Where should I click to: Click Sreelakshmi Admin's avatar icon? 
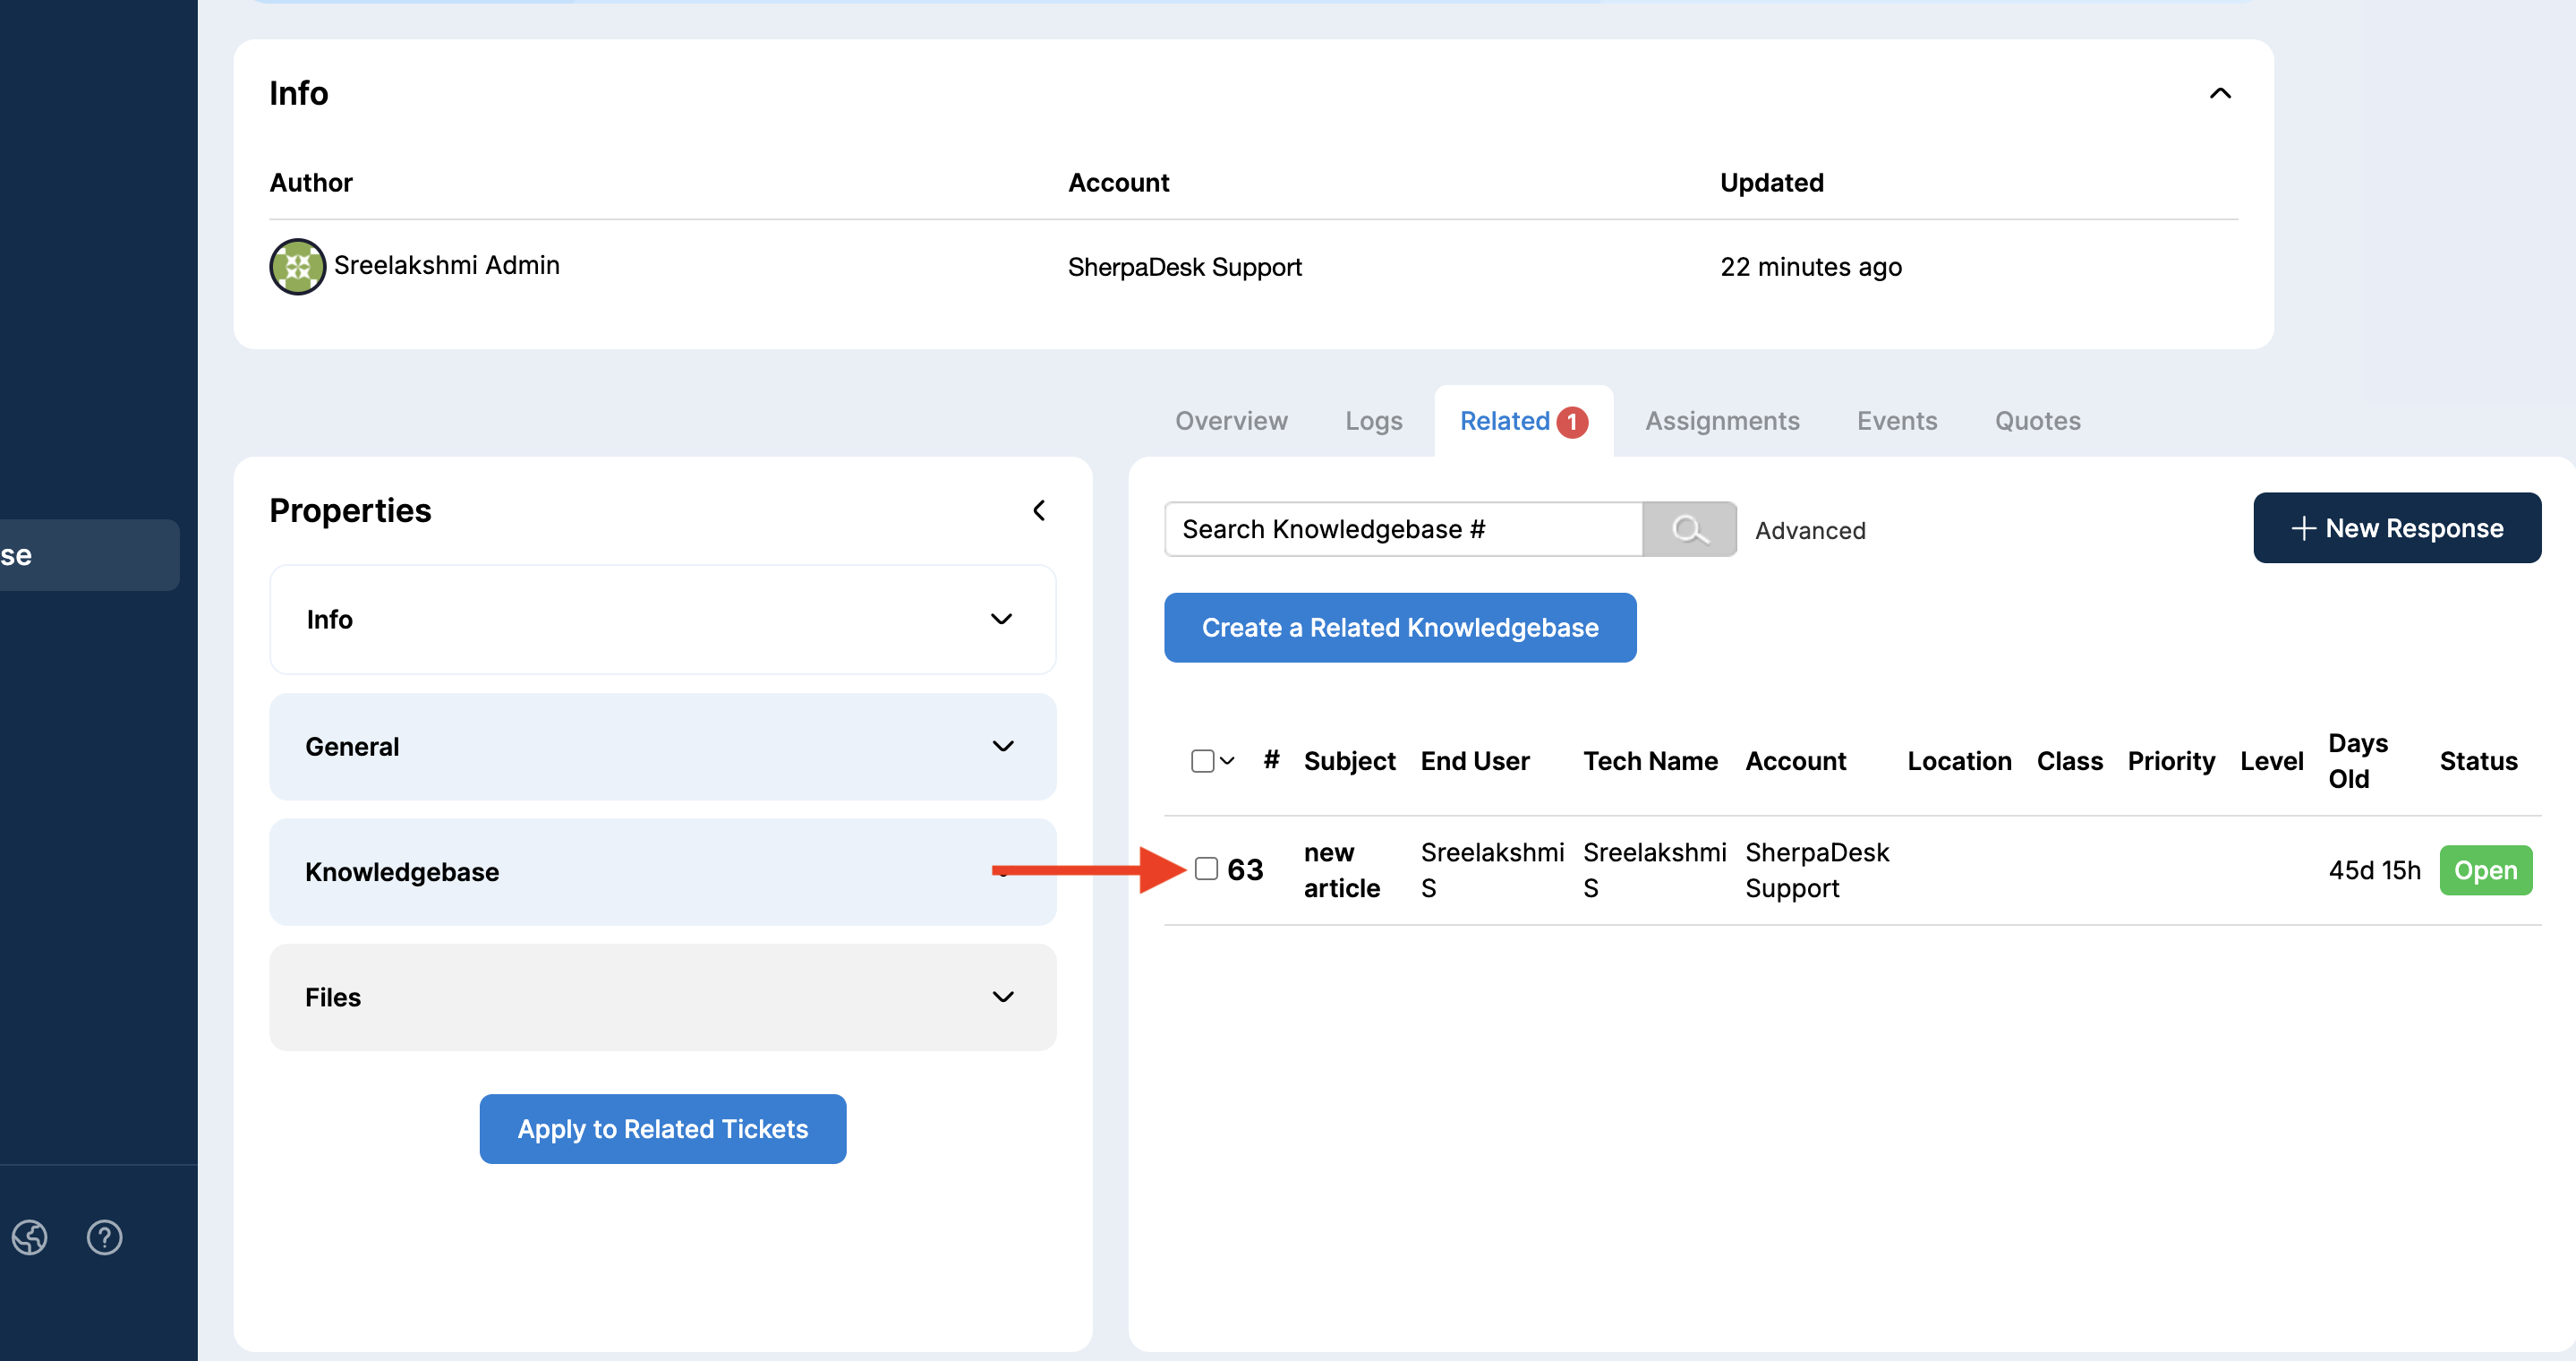pos(297,266)
